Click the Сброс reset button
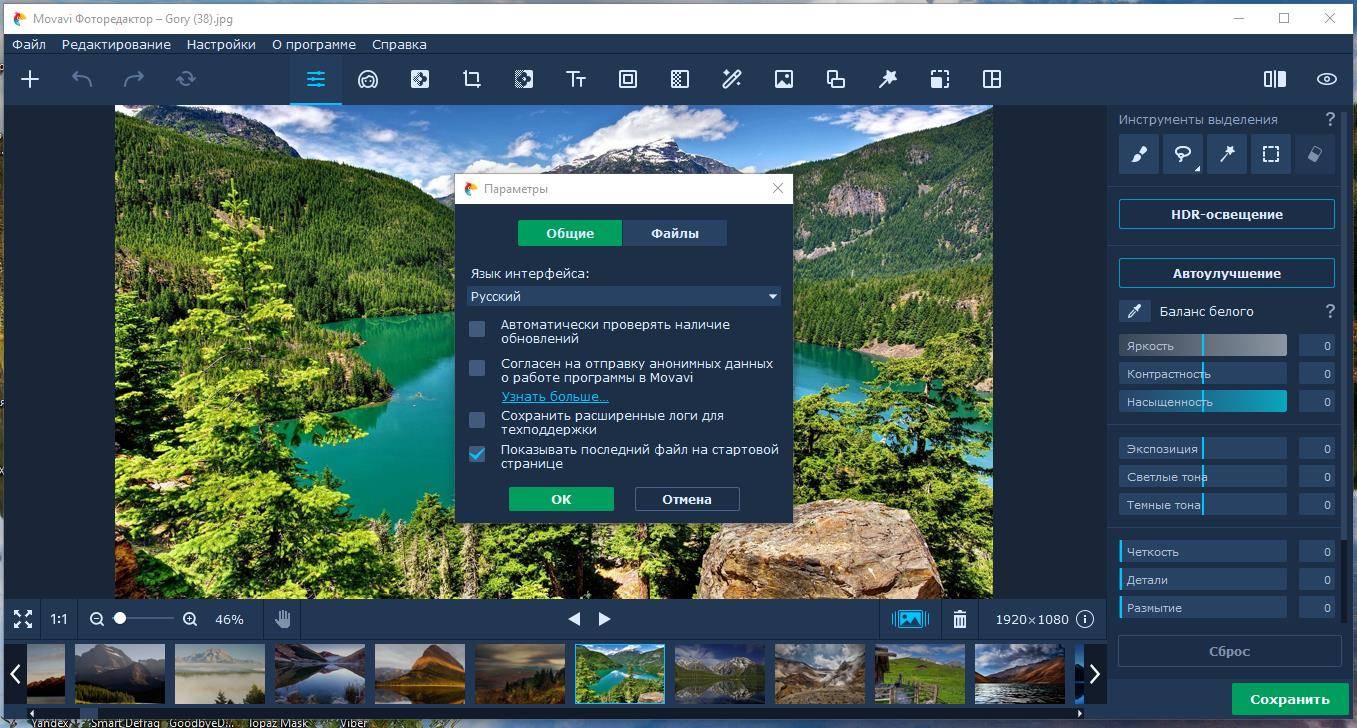 pyautogui.click(x=1229, y=651)
